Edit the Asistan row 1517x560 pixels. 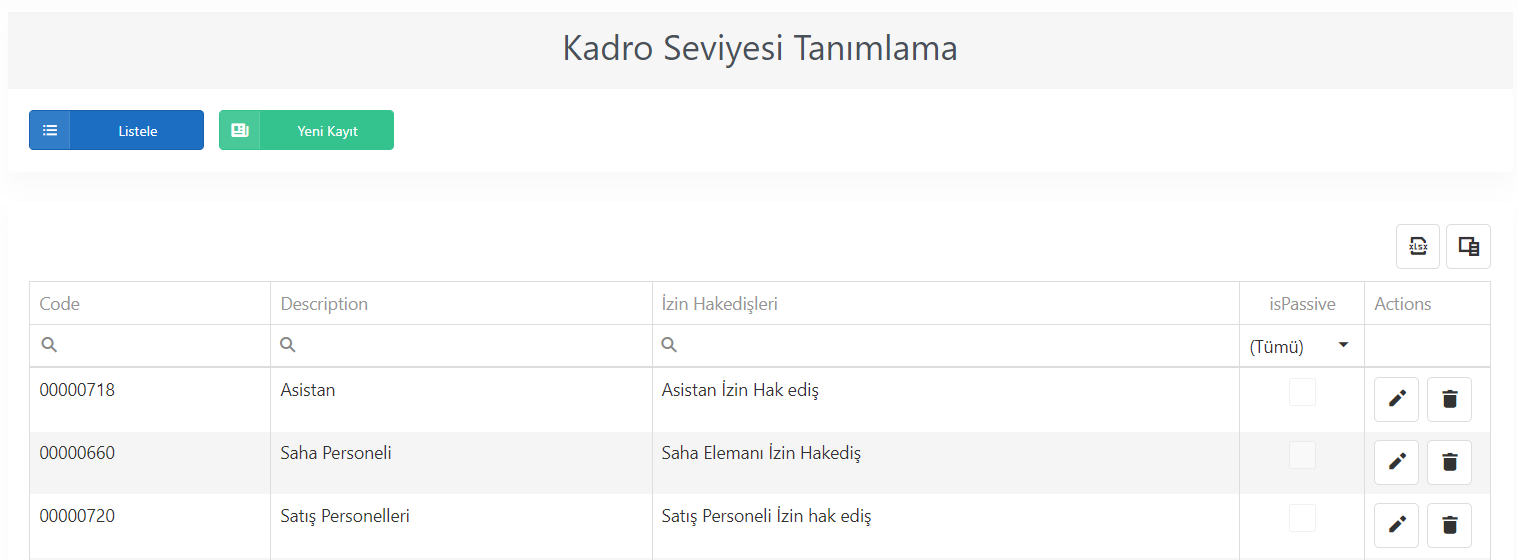click(1397, 399)
